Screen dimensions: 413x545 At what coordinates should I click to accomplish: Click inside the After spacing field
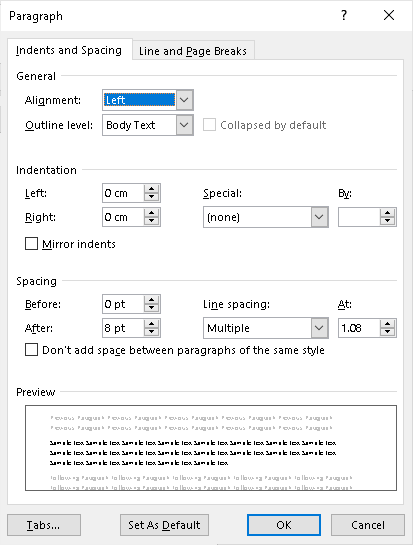tap(123, 328)
